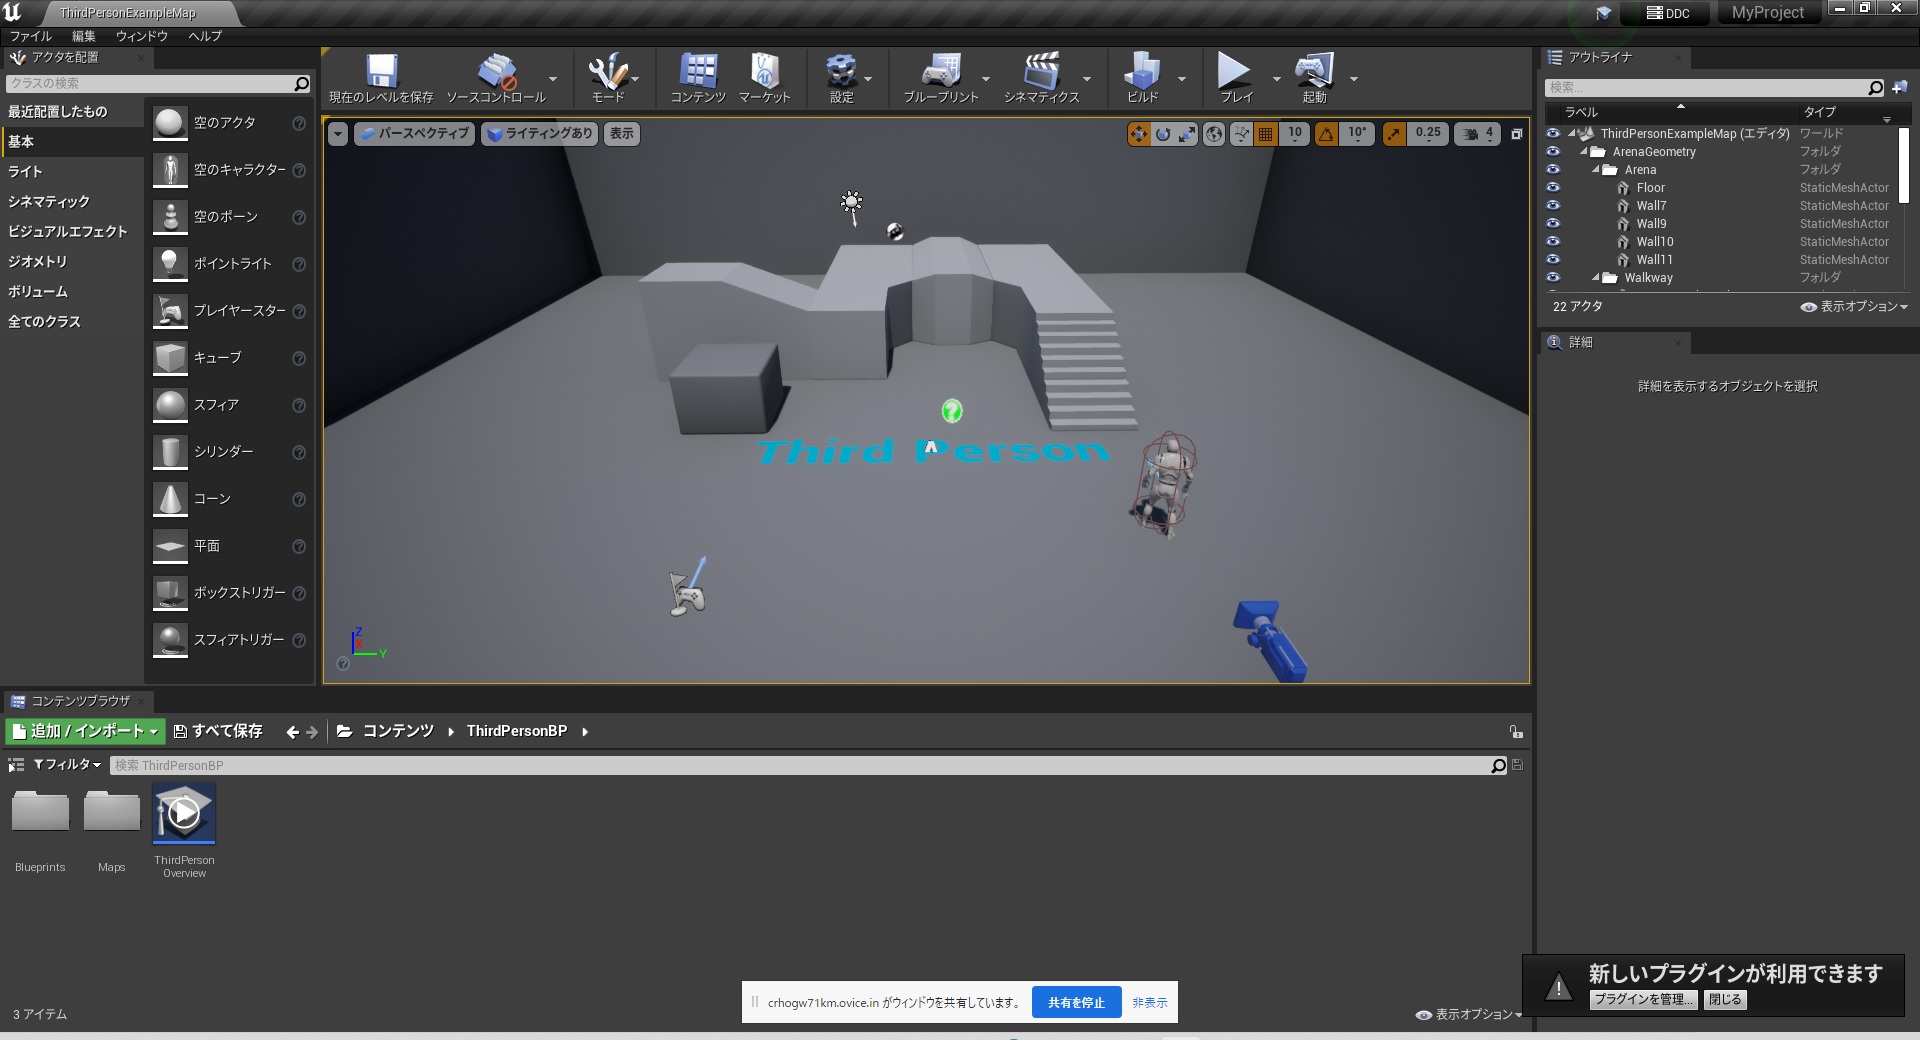Open the Add/Import dropdown
Viewport: 1920px width, 1040px height.
click(x=85, y=731)
